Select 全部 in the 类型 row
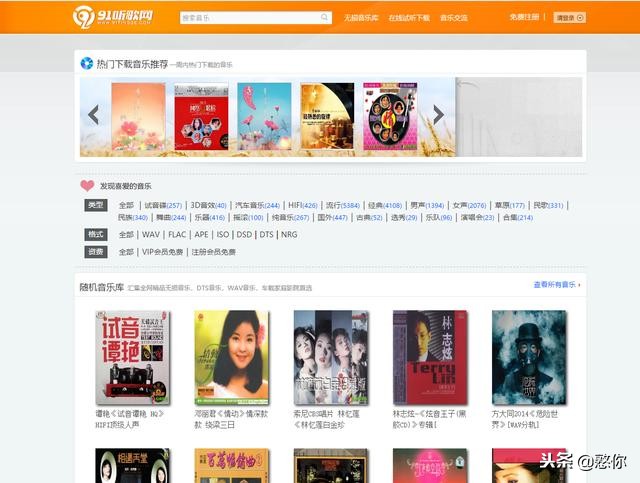640x483 pixels. click(x=126, y=205)
